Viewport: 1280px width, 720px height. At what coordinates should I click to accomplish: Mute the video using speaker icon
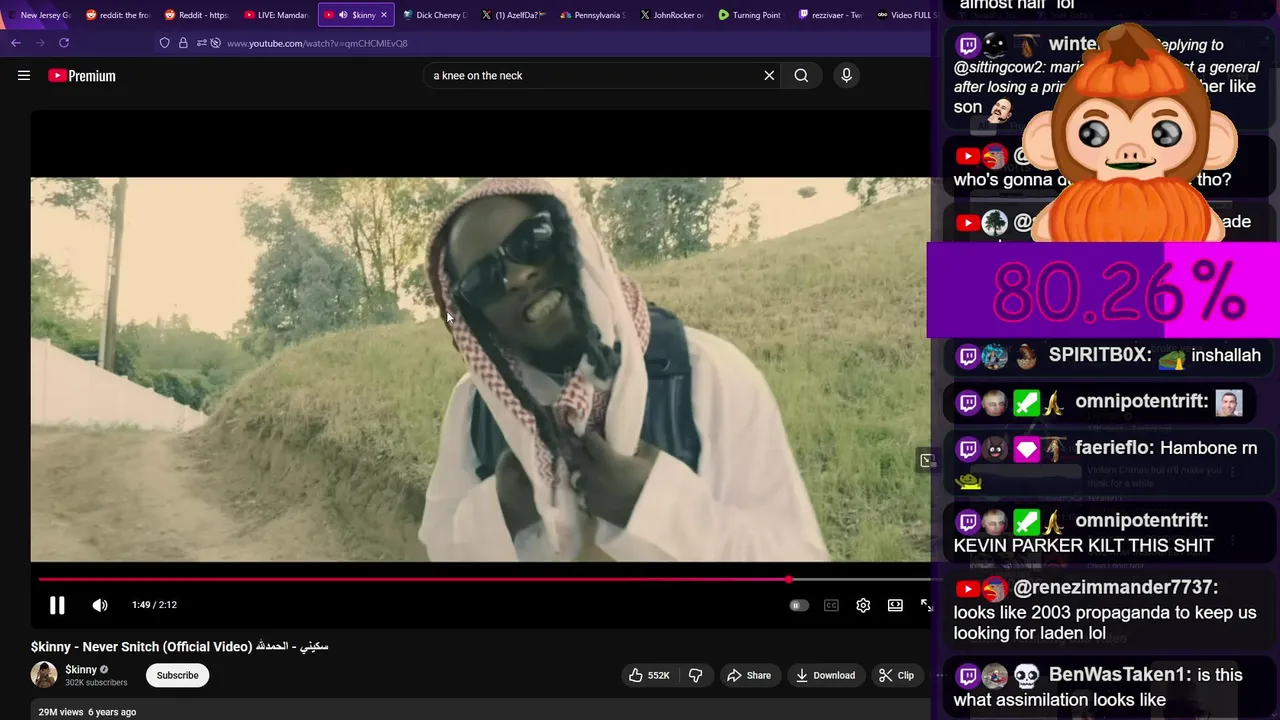(x=100, y=605)
